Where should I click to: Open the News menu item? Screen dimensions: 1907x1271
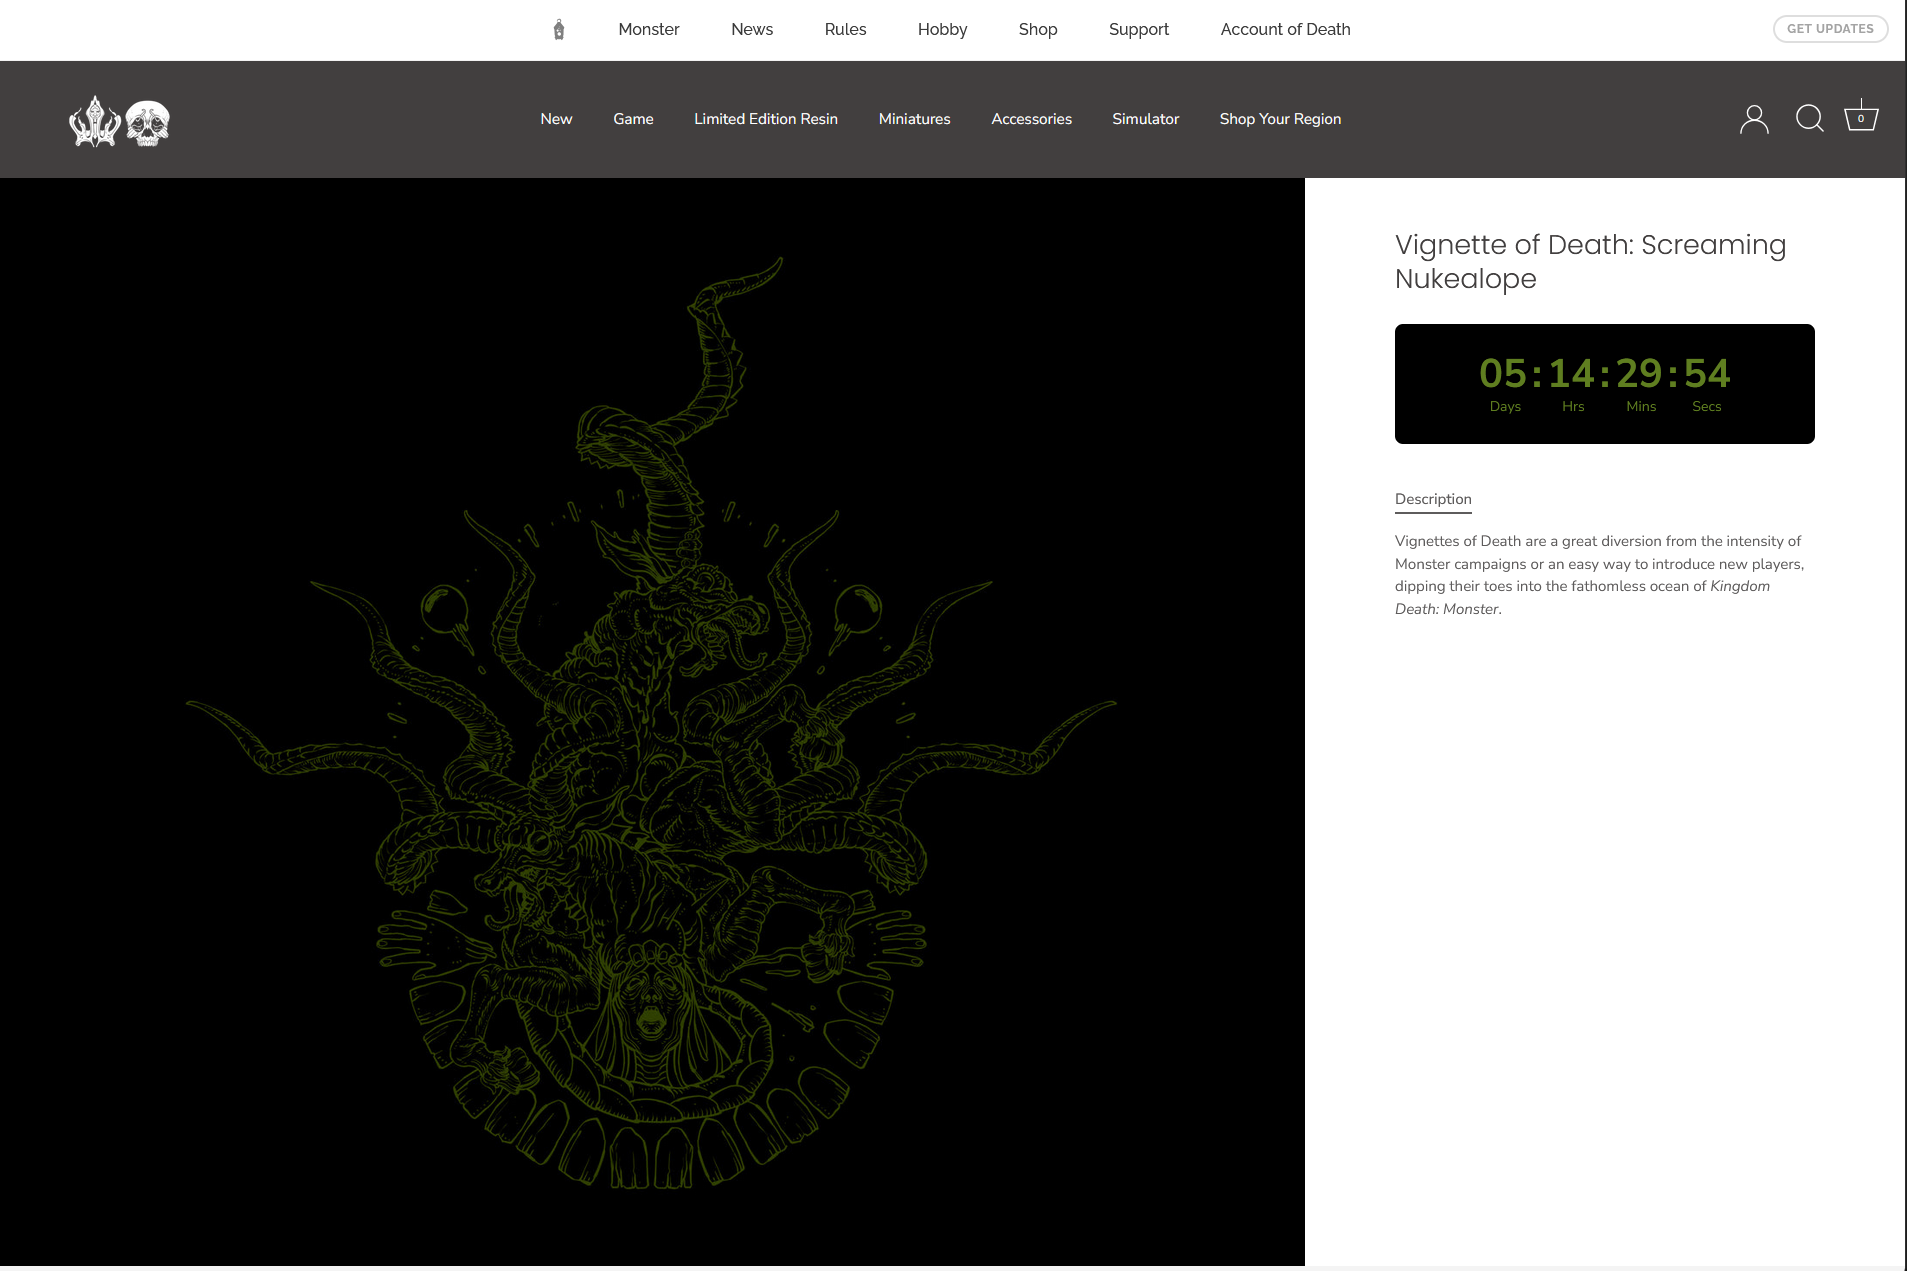(752, 30)
